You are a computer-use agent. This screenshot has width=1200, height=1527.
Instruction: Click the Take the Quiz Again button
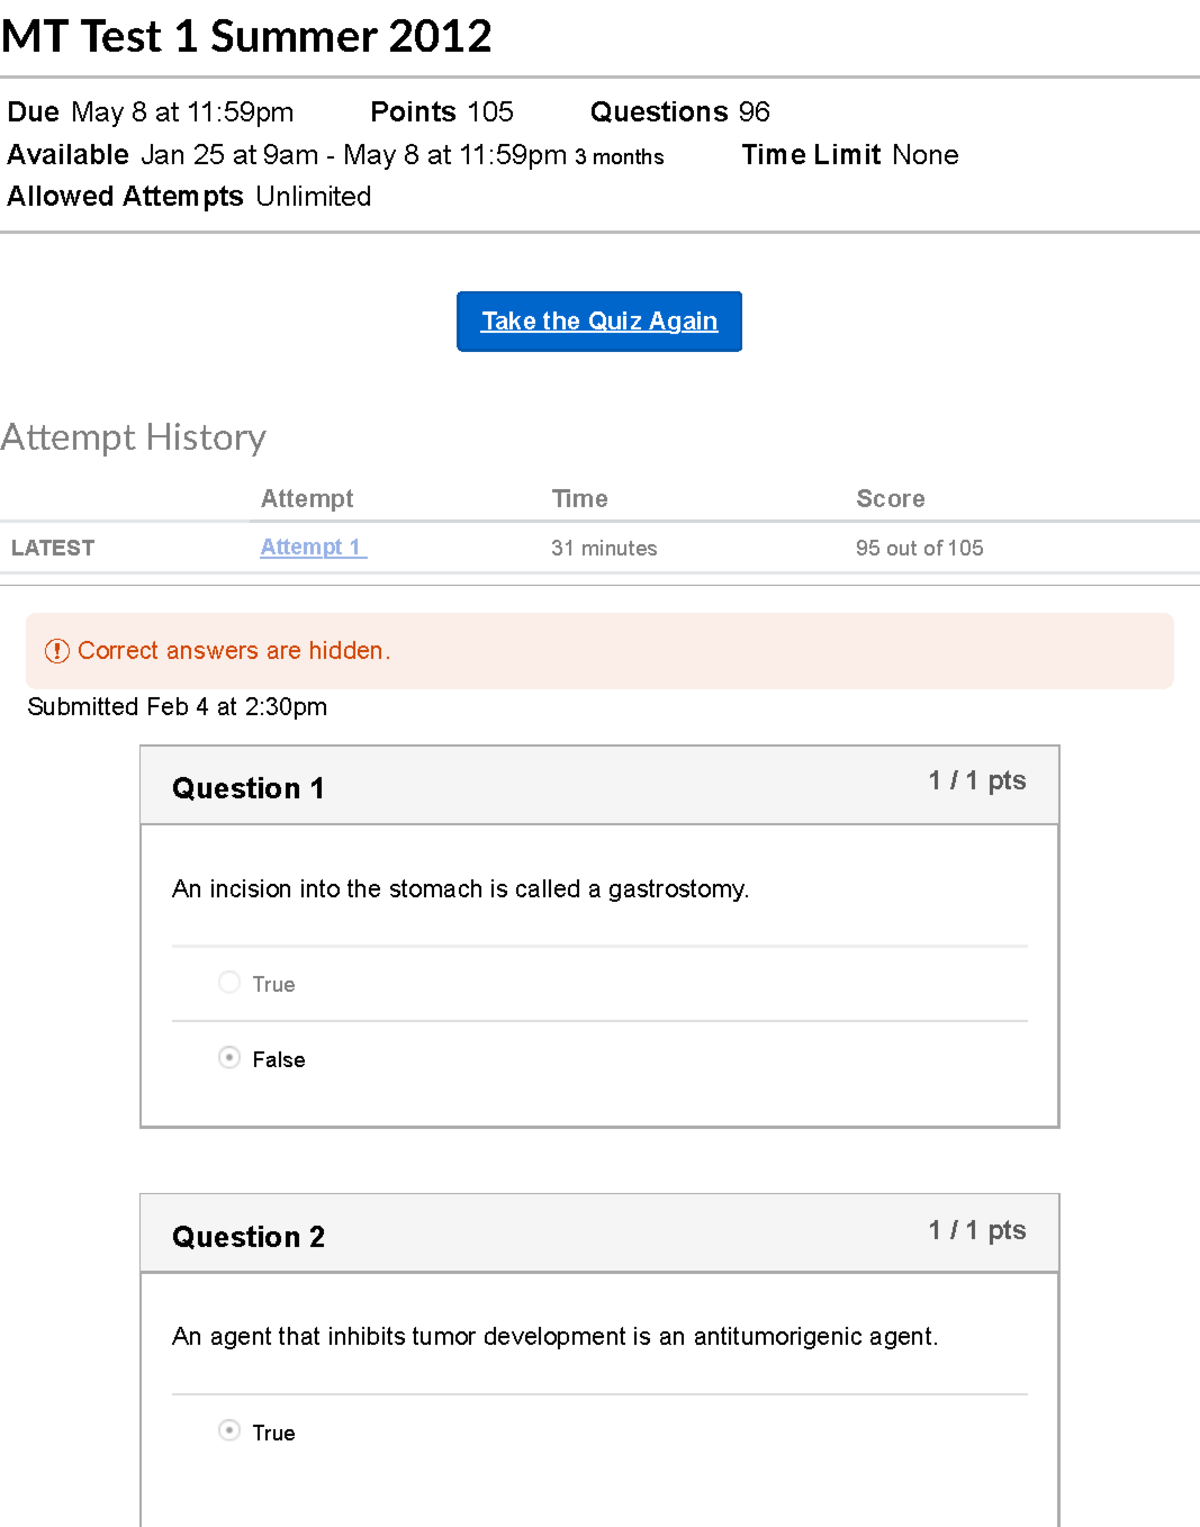tap(599, 321)
